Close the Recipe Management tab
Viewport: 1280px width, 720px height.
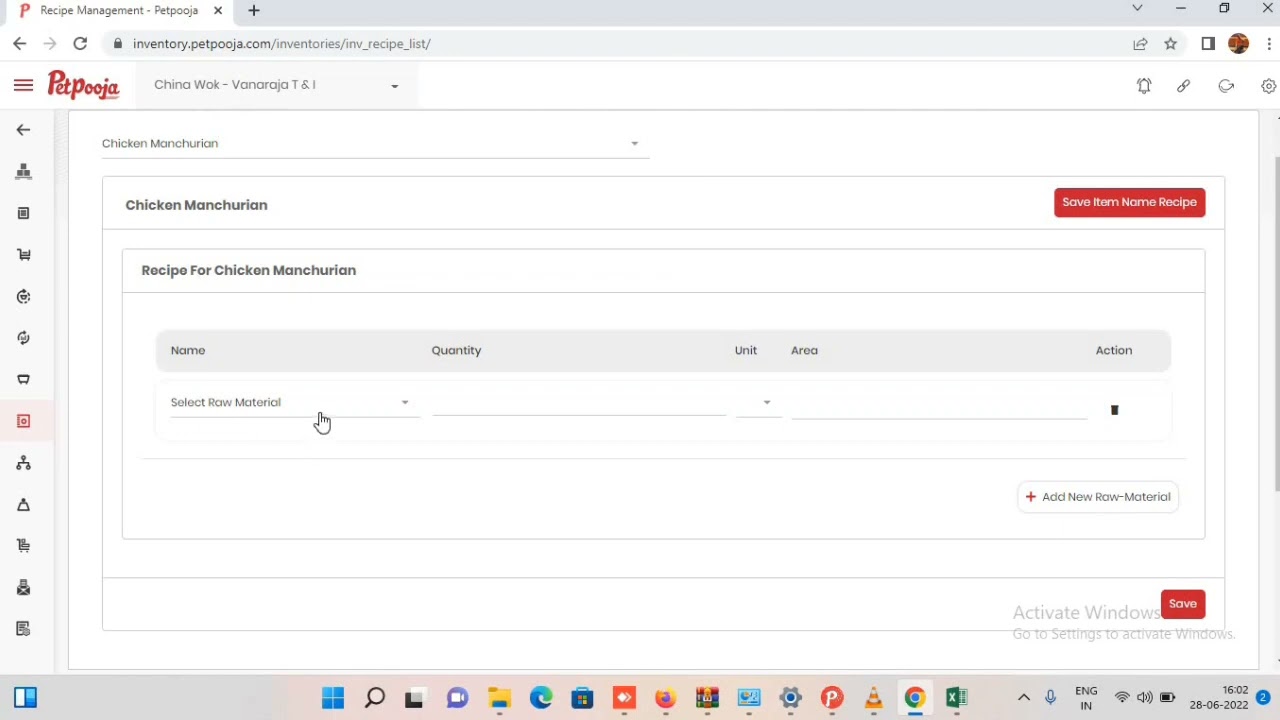tap(218, 10)
